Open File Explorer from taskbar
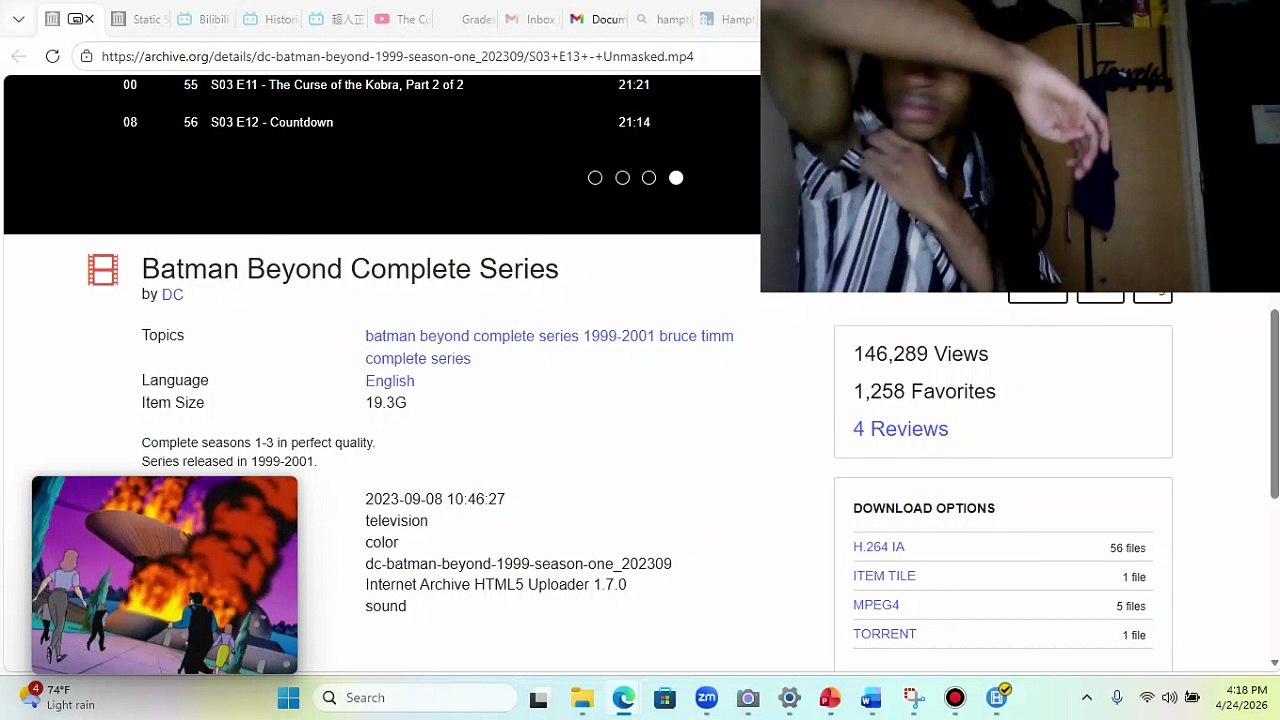 tap(582, 698)
